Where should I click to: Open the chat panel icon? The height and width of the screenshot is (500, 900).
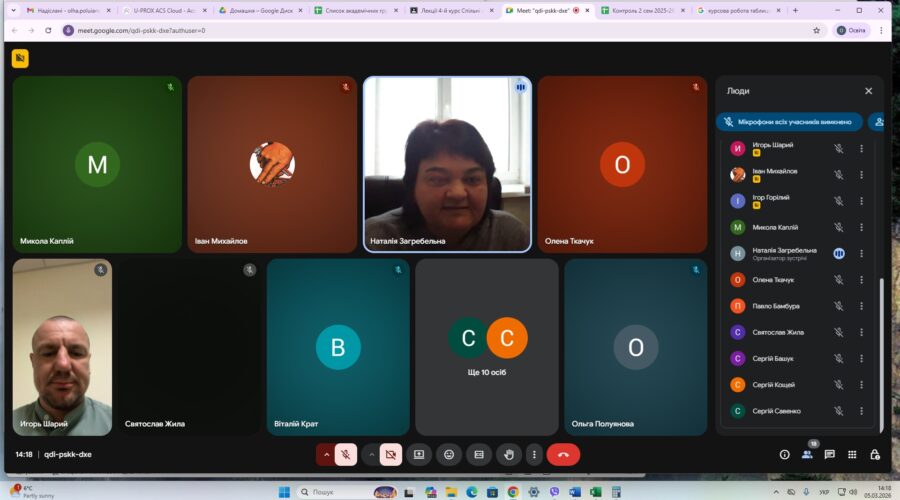pos(829,454)
